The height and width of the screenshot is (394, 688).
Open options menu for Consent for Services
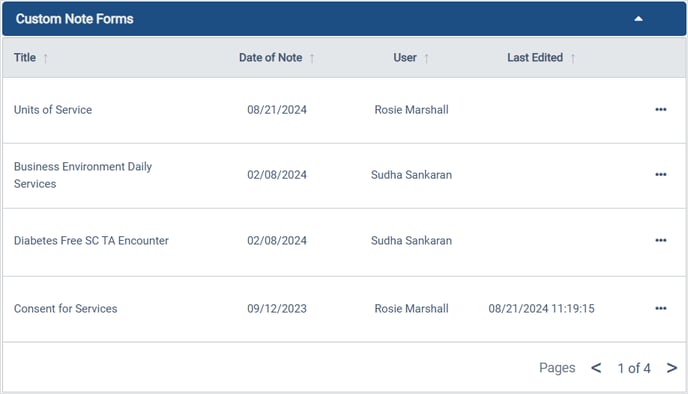coord(661,308)
